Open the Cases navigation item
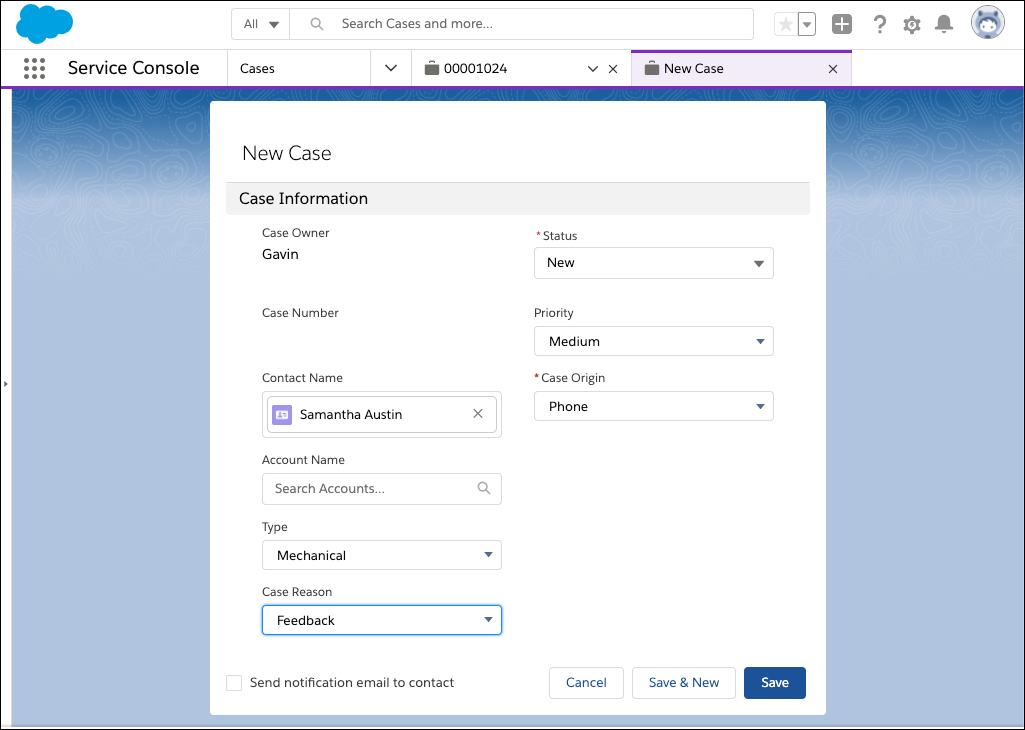 (x=299, y=69)
